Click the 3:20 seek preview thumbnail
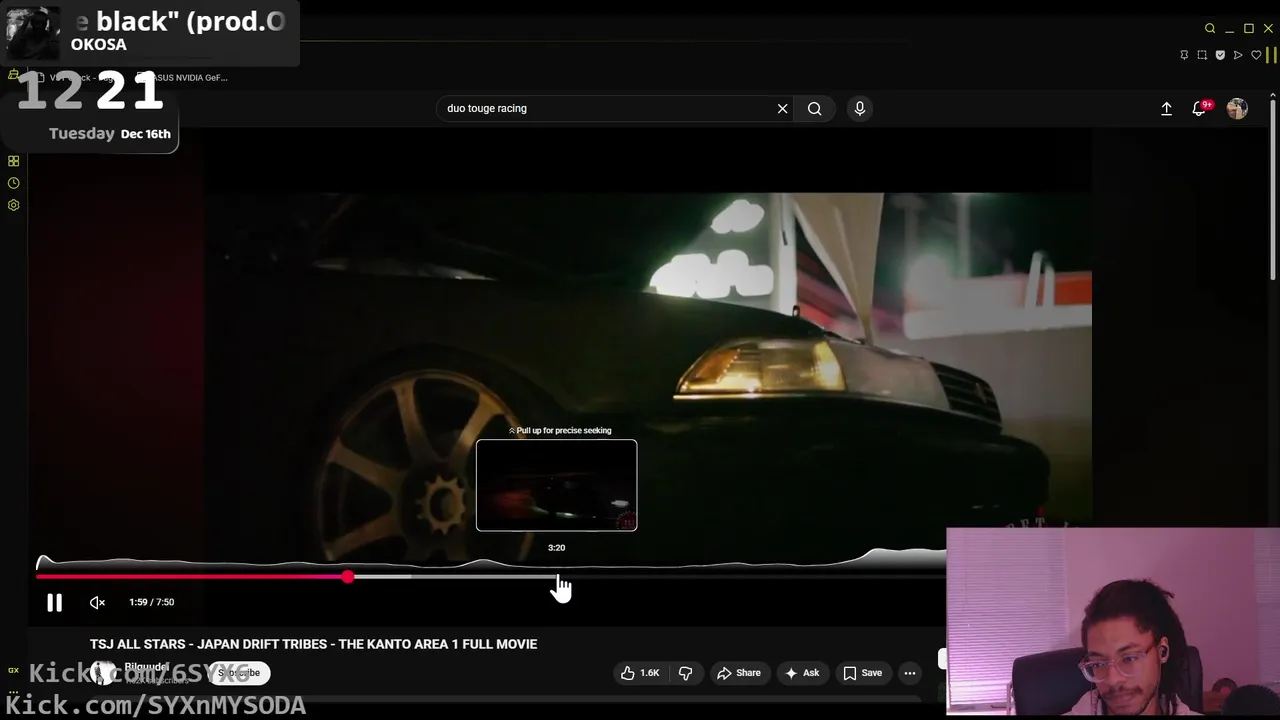 [x=556, y=485]
